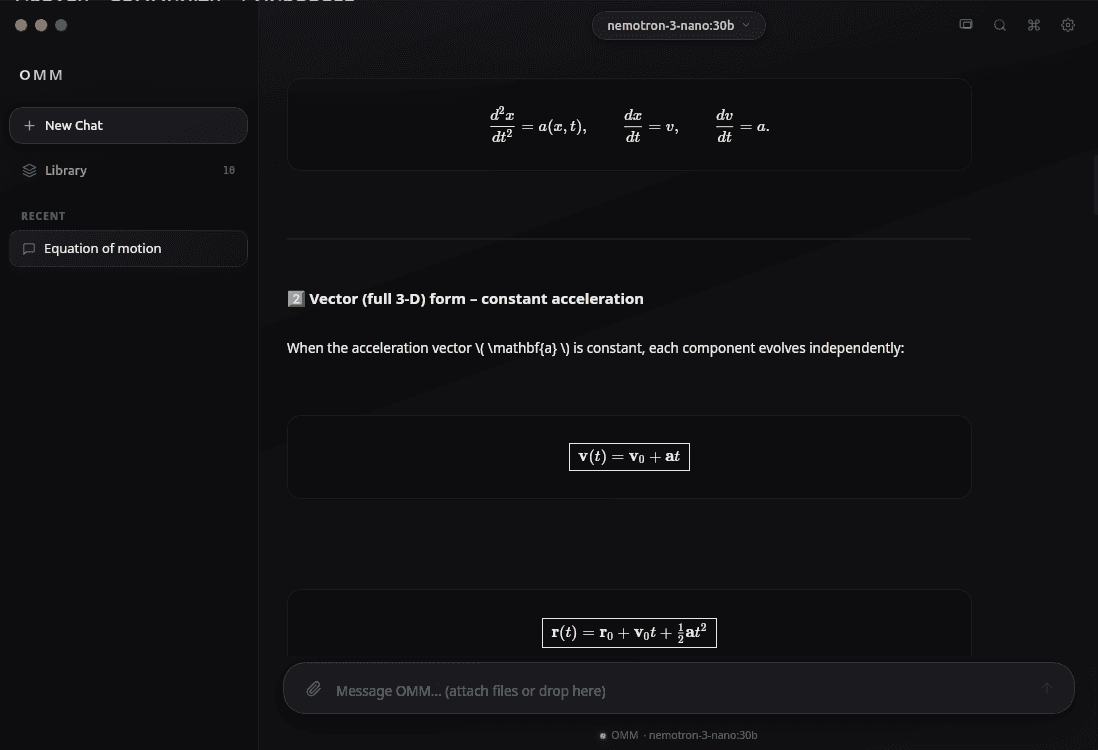
Task: Click the OMM heading in the sidebar
Action: click(x=41, y=75)
